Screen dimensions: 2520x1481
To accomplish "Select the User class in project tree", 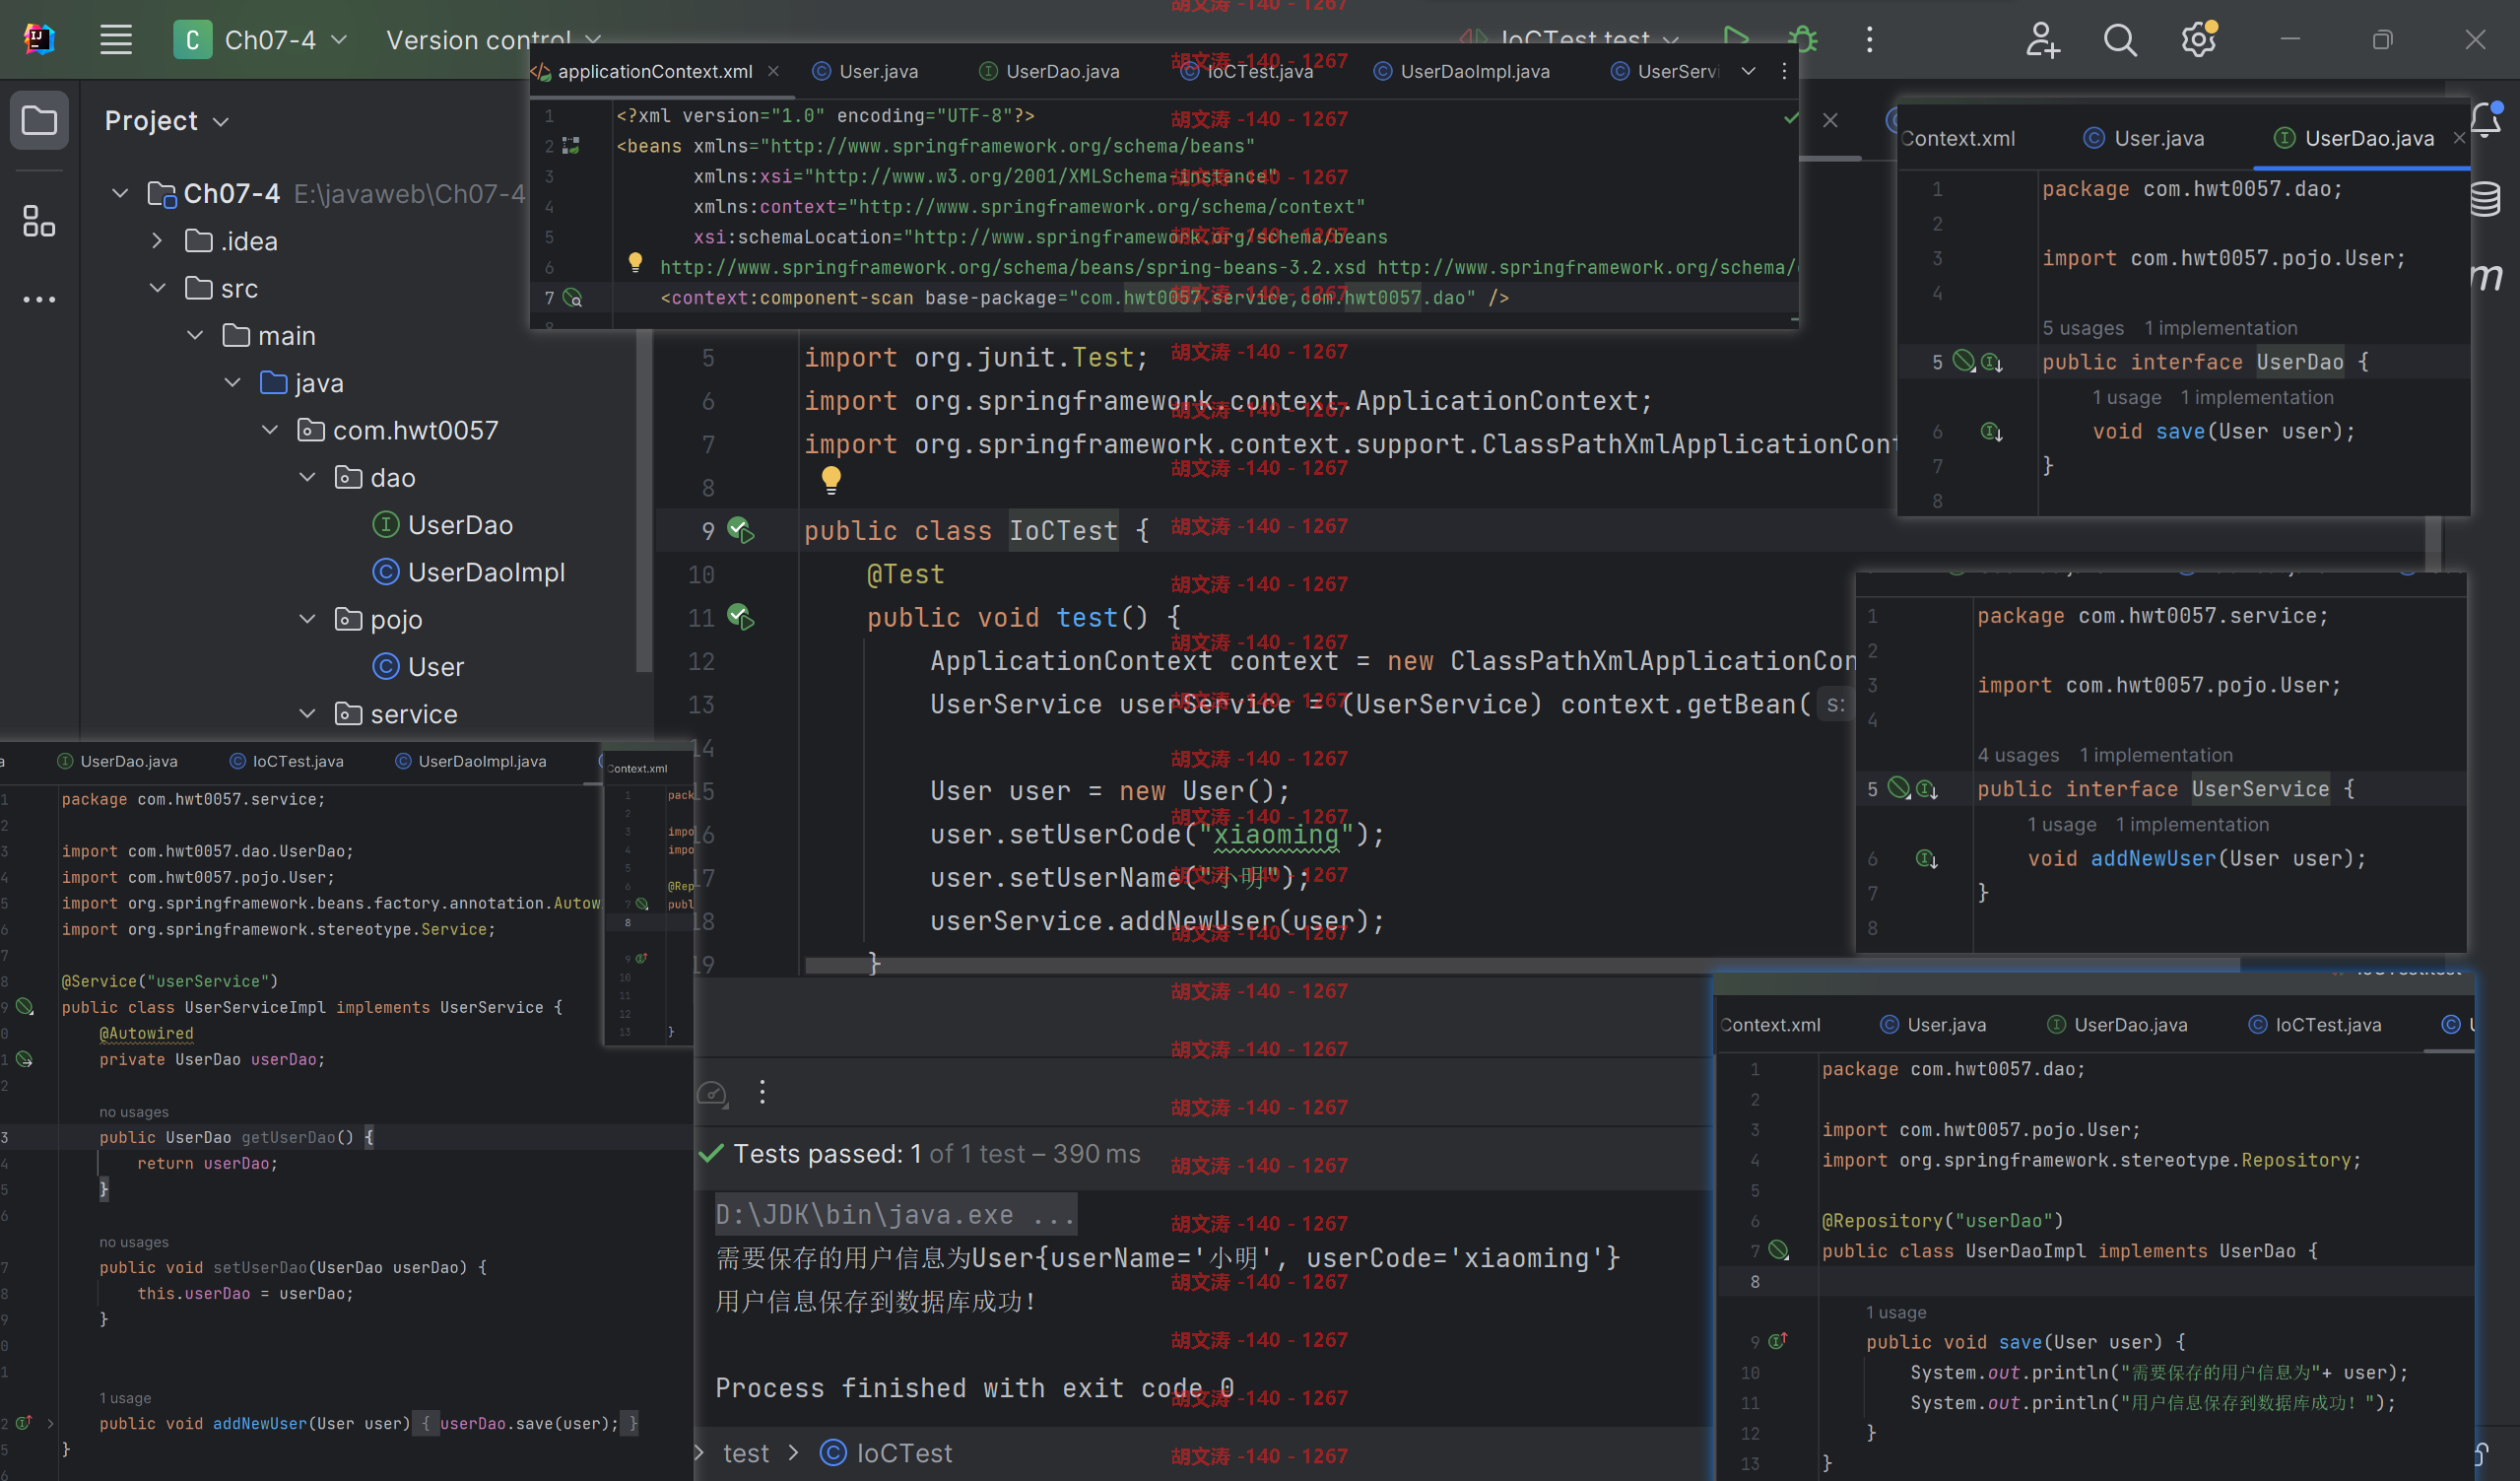I will [418, 667].
